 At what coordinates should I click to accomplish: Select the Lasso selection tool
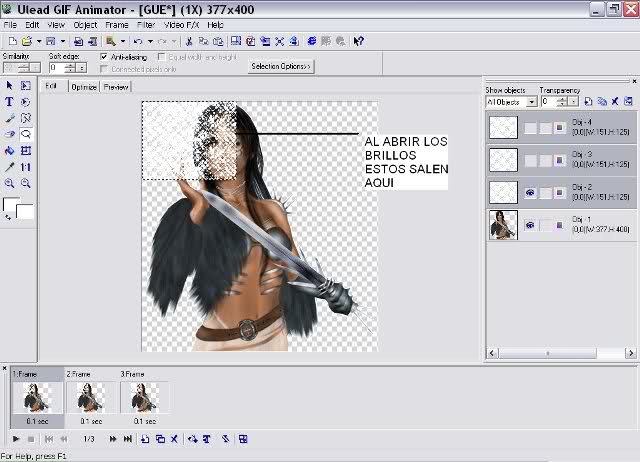(26, 134)
